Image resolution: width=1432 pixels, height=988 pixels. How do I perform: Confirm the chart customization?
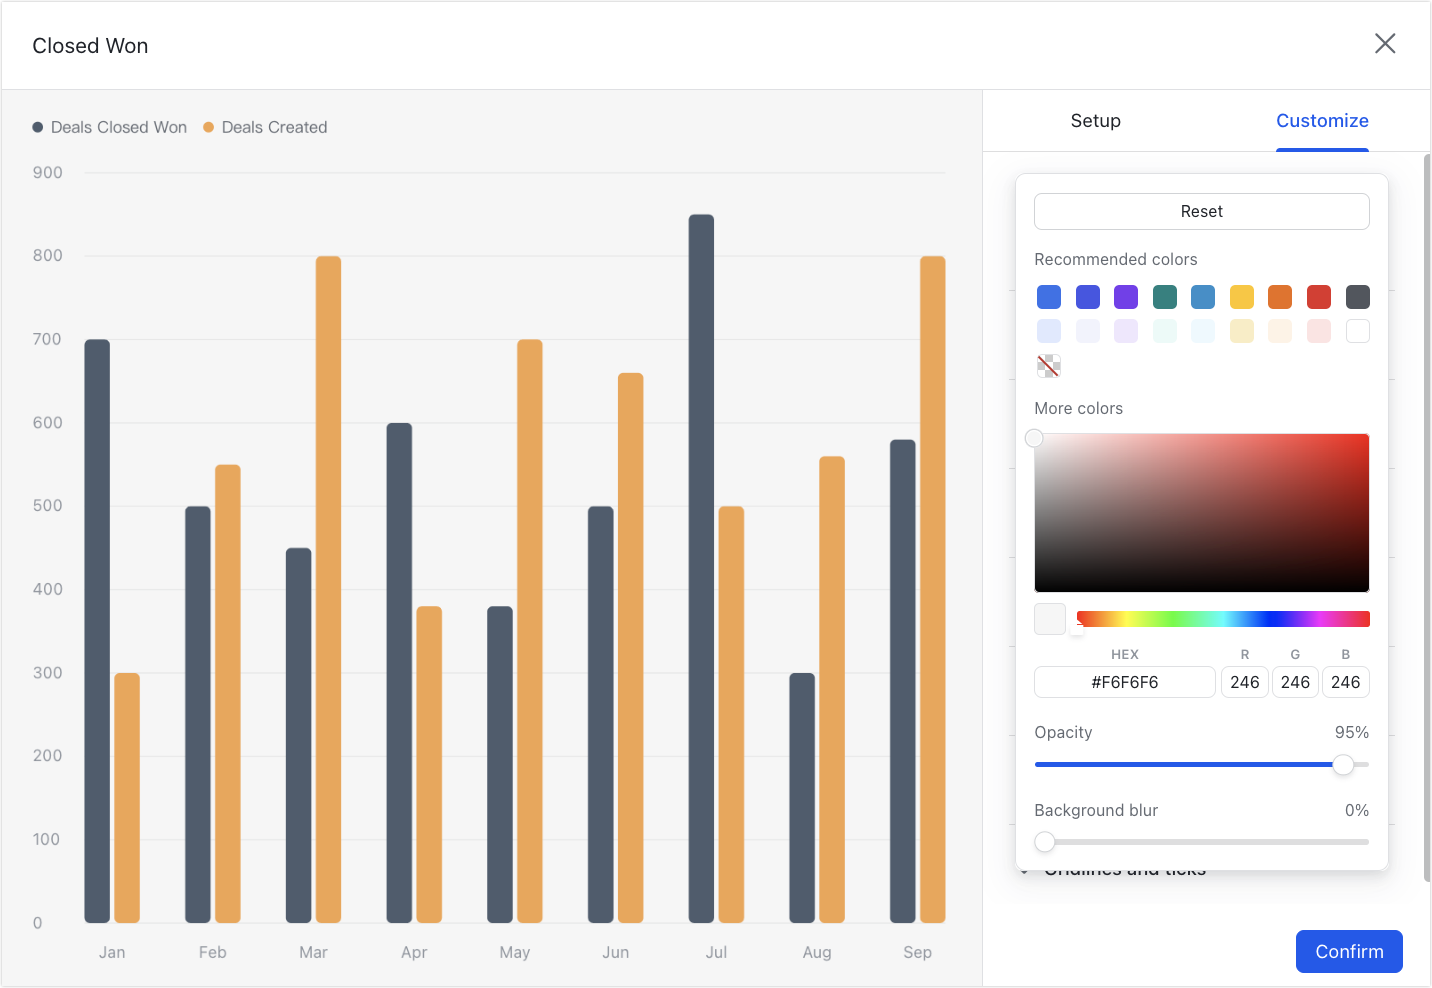pos(1349,951)
